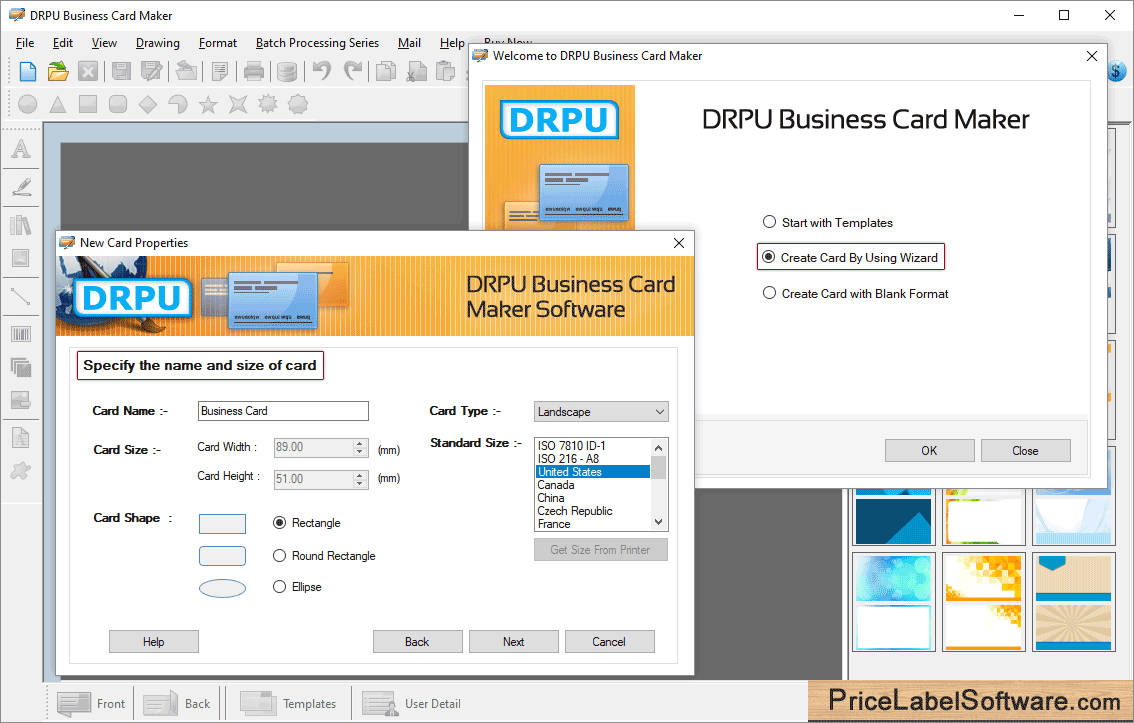Open the Batch Processing Series menu
Image resolution: width=1134 pixels, height=723 pixels.
click(x=317, y=43)
